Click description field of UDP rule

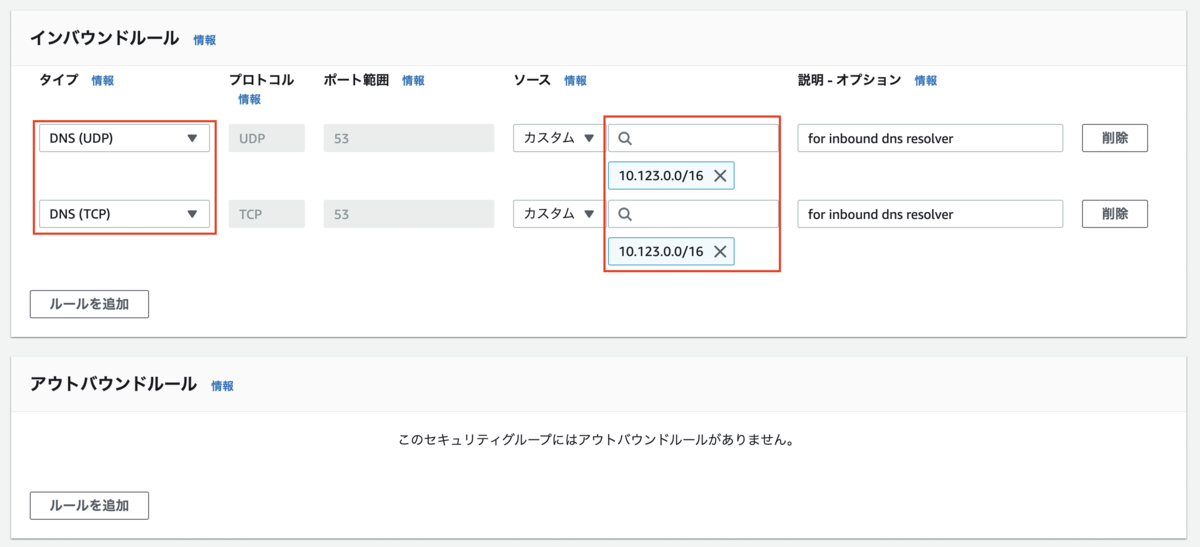[930, 139]
